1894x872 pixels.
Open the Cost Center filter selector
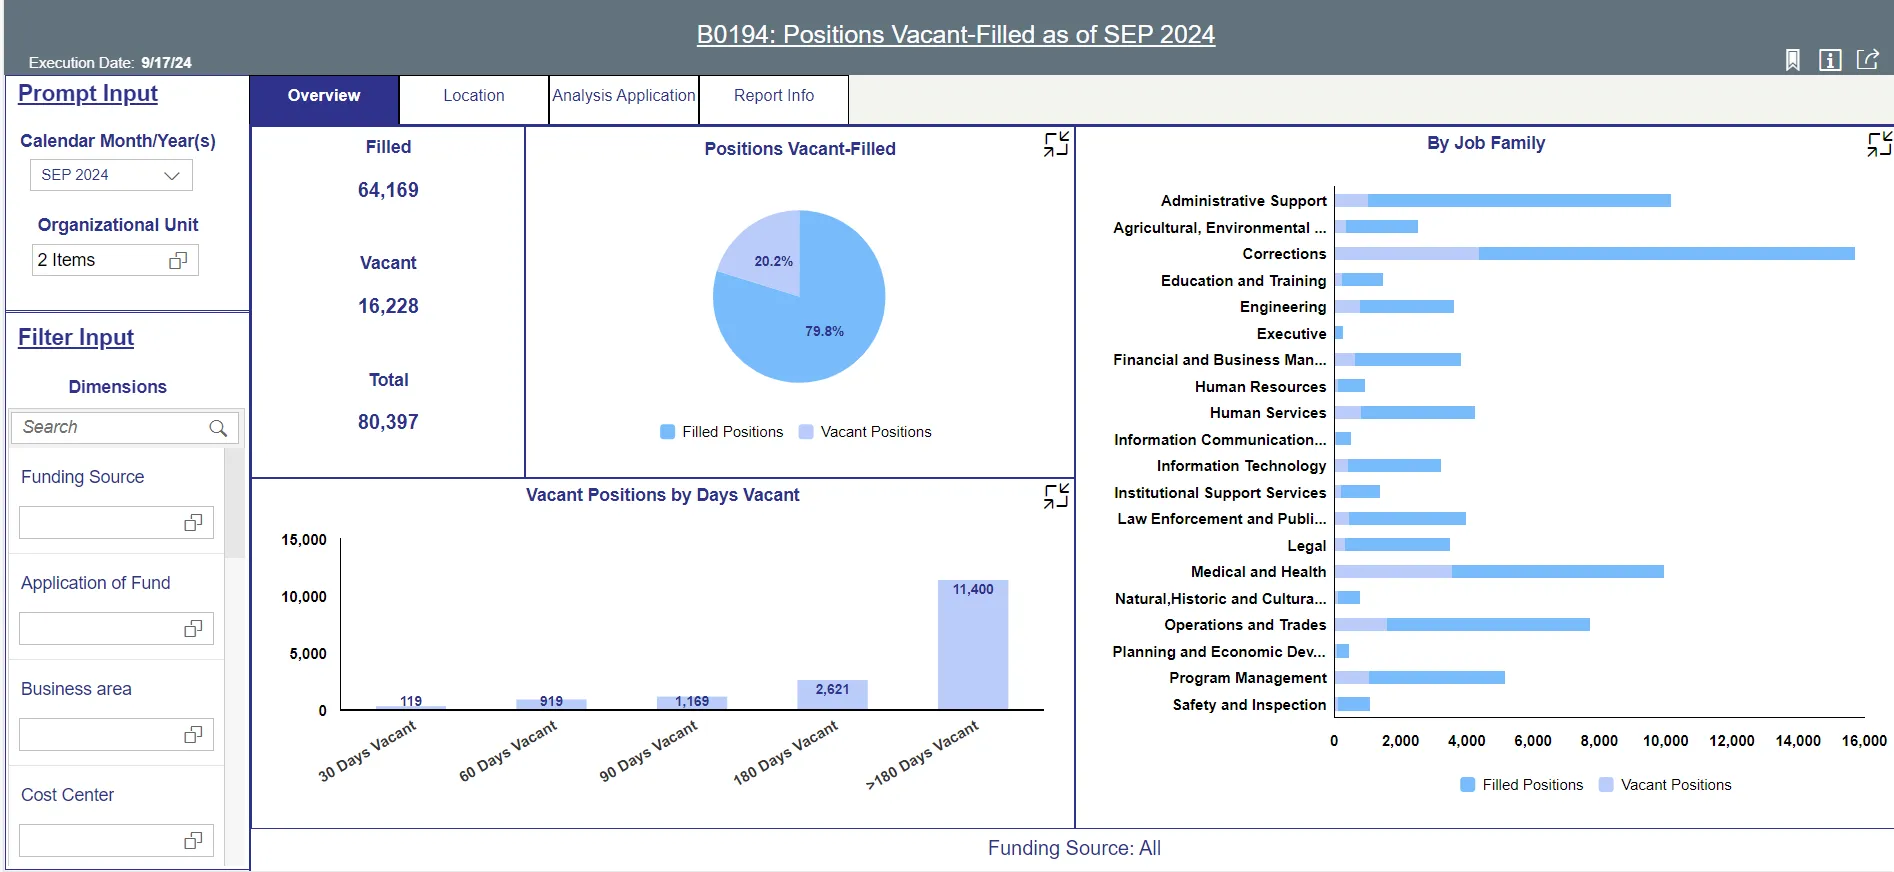pyautogui.click(x=193, y=841)
